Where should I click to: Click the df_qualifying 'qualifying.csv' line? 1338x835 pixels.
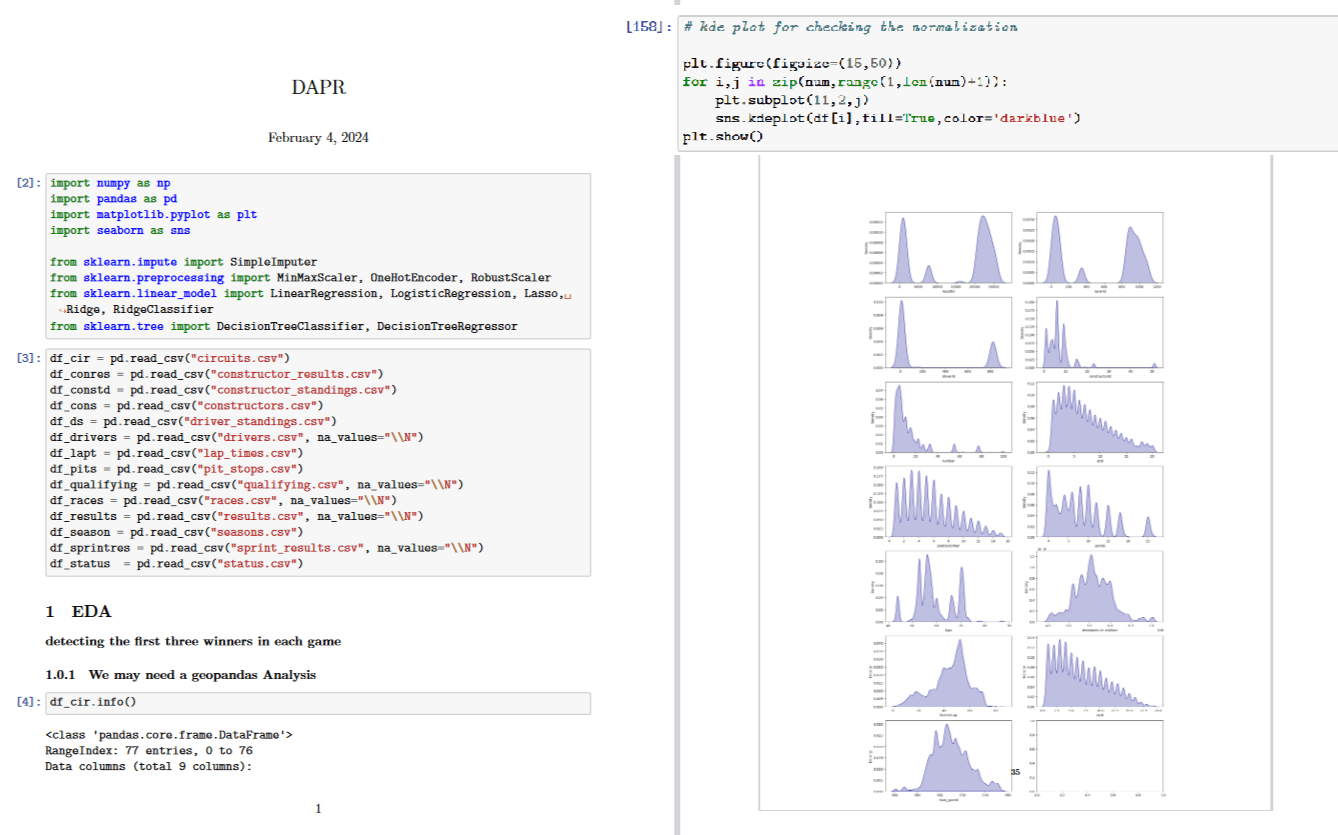[x=257, y=485]
